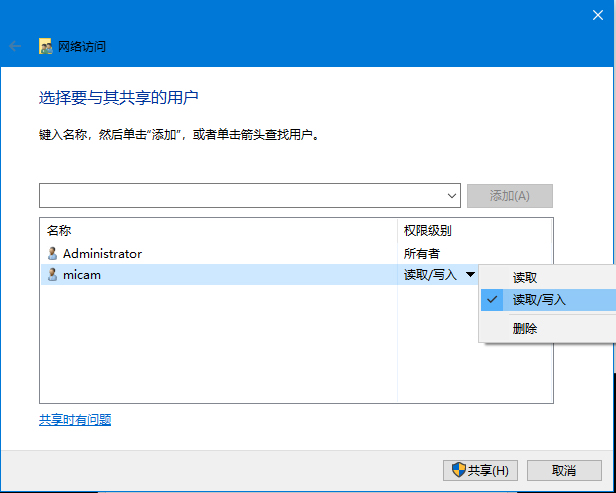Select the Administrator row

click(x=297, y=254)
